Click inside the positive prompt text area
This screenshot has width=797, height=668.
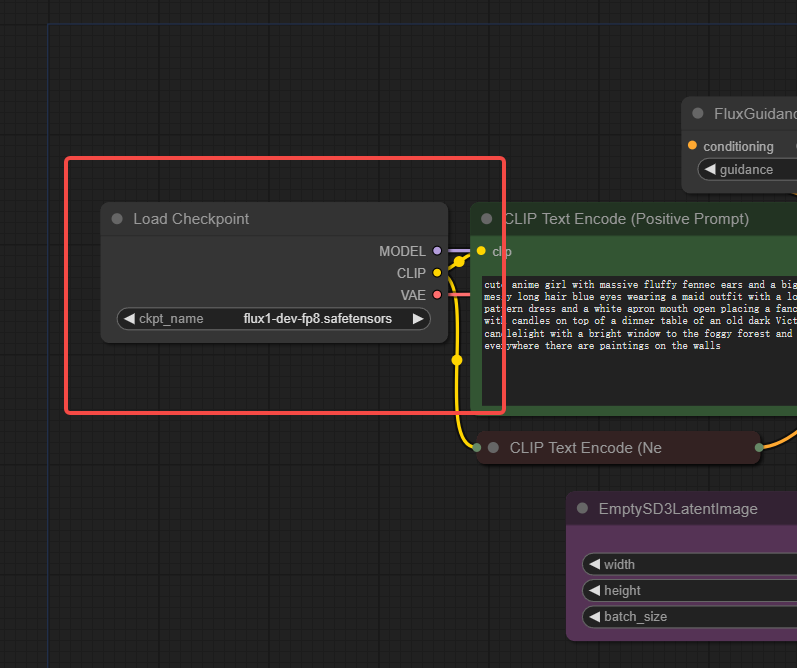click(x=639, y=341)
